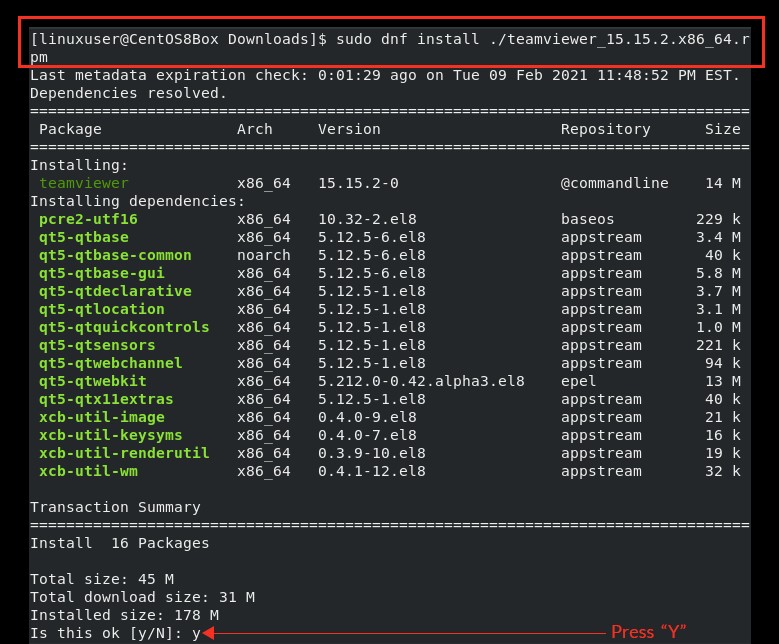Click the qt5-qtbase package name
Image resolution: width=779 pixels, height=644 pixels.
pos(84,237)
